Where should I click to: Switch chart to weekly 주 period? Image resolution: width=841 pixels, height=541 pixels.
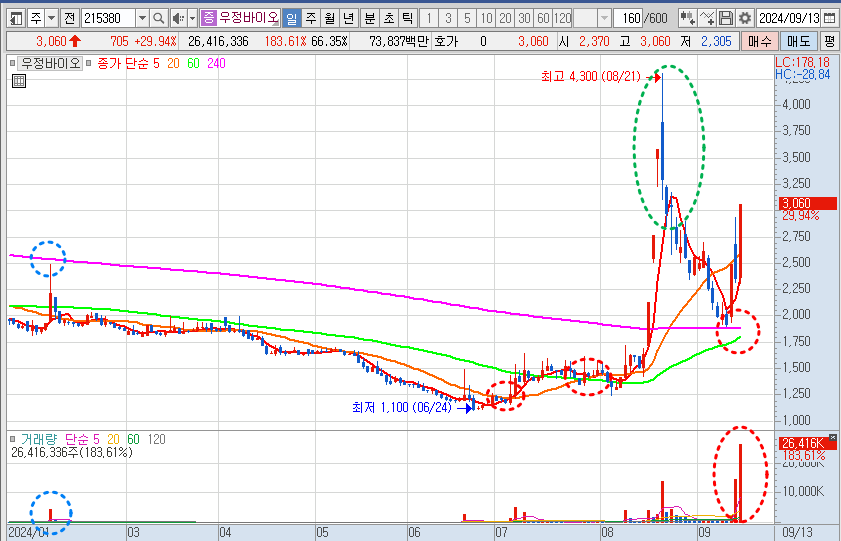coord(311,19)
